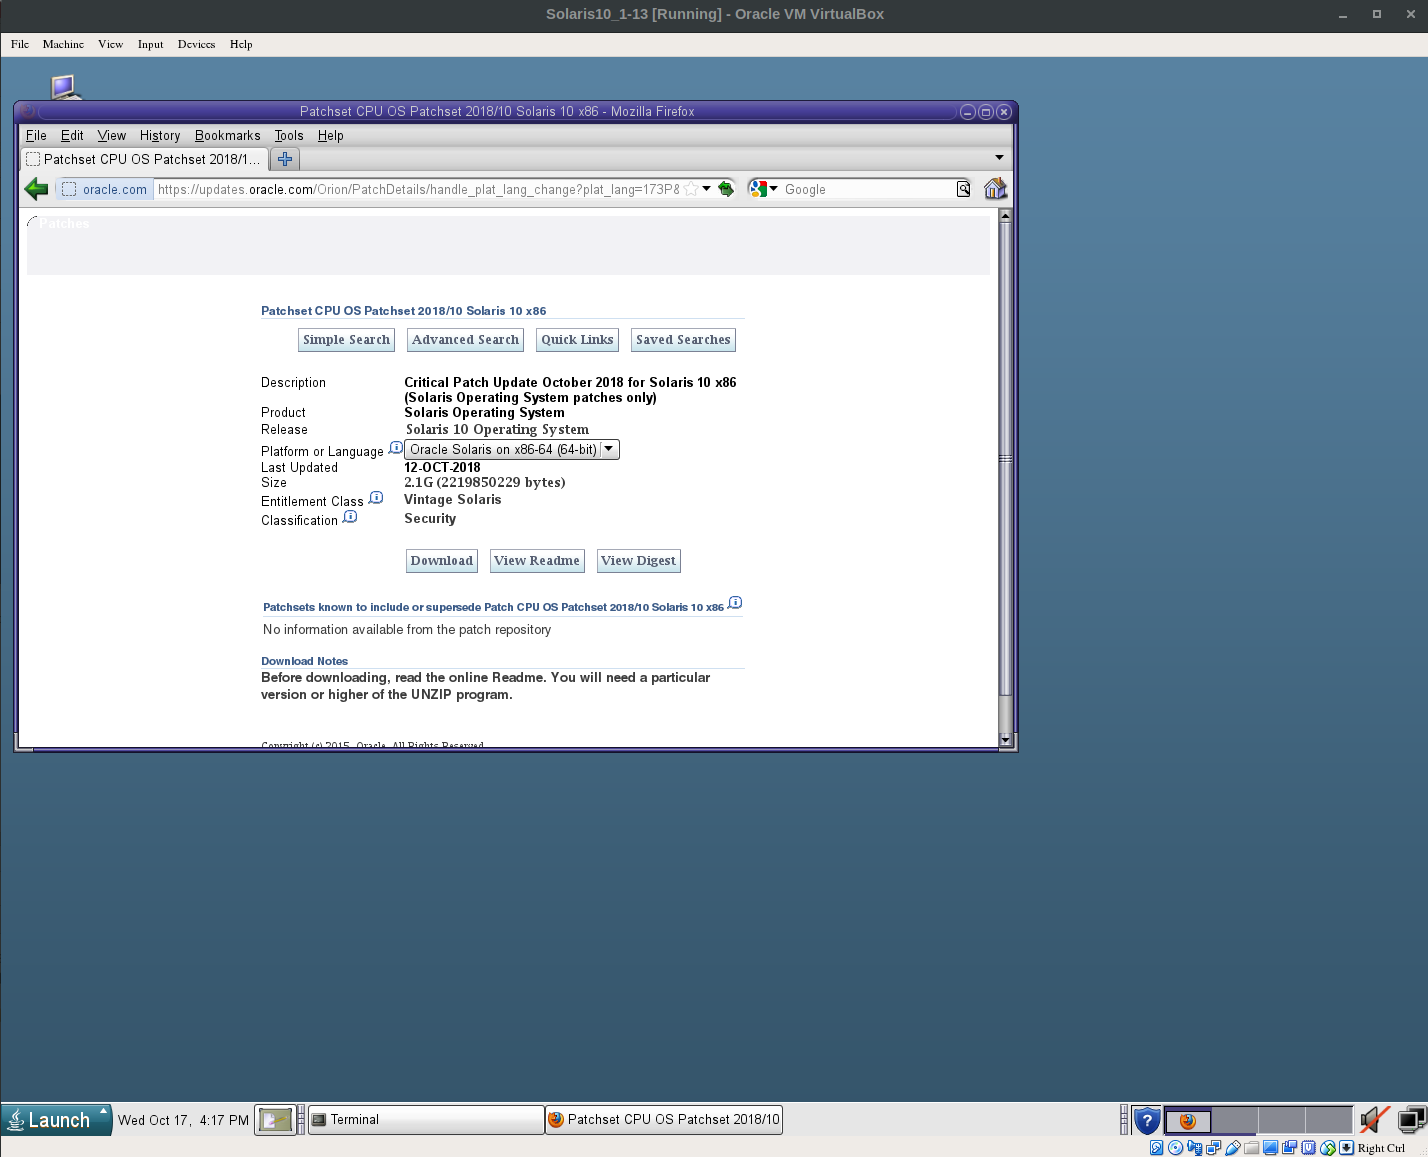Screen dimensions: 1428x1157
Task: Select the Patchset CPU OS Patchset browser tab
Action: tap(144, 159)
